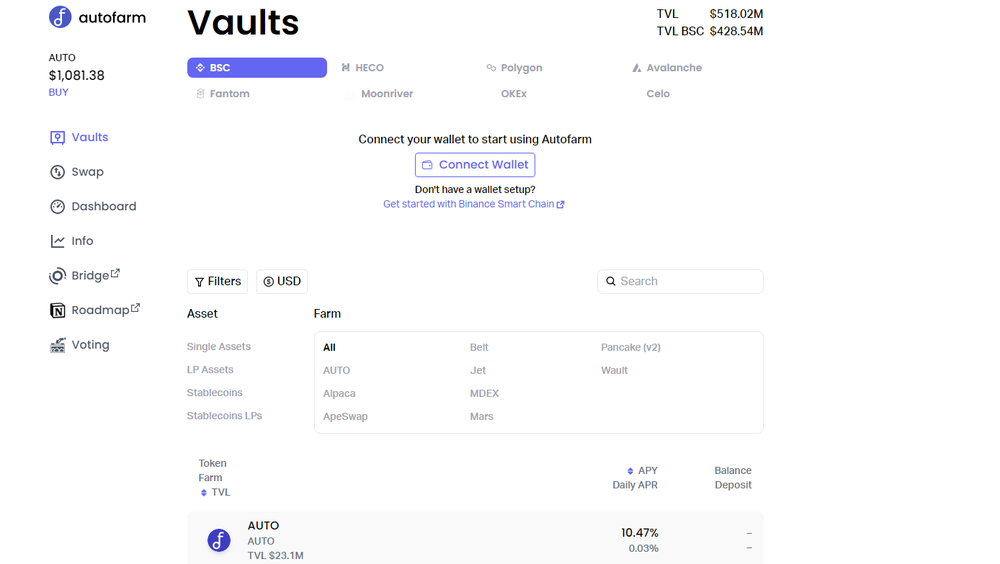Open Get started with Binance Smart Chain link

click(x=473, y=204)
